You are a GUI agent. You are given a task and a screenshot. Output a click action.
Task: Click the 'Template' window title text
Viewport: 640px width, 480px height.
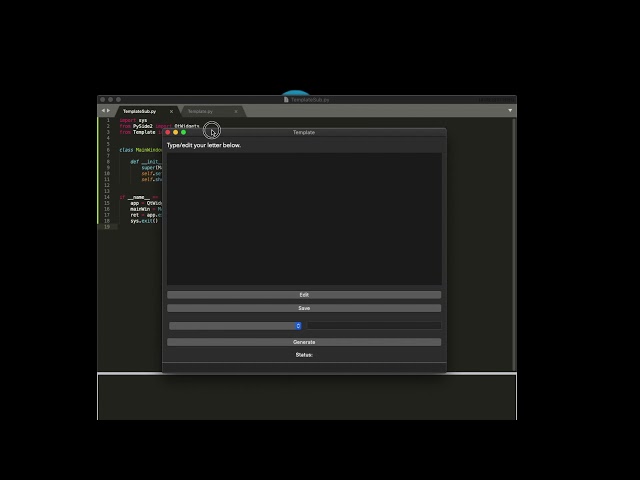click(x=304, y=132)
